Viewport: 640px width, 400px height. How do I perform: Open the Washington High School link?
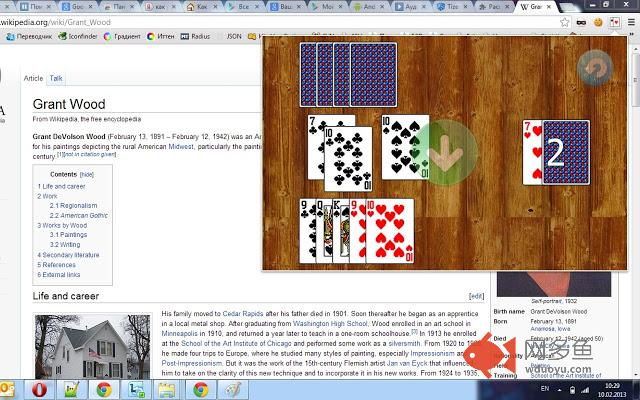tap(330, 324)
